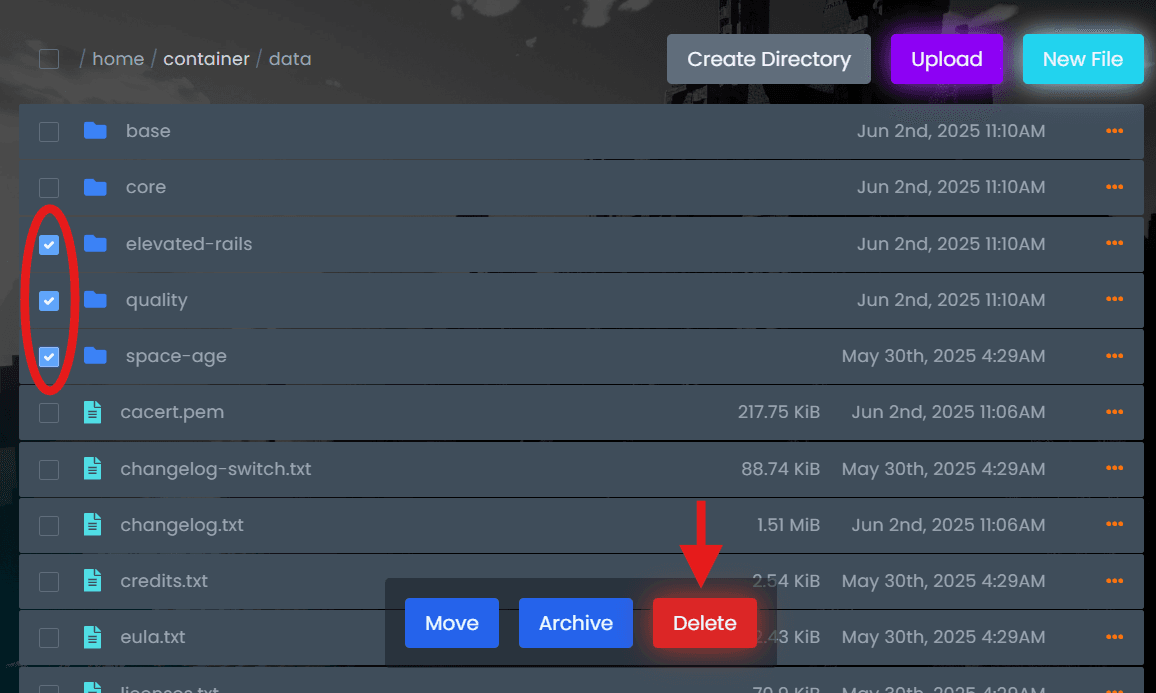
Task: Check the cacert.pem checkbox
Action: pos(49,413)
